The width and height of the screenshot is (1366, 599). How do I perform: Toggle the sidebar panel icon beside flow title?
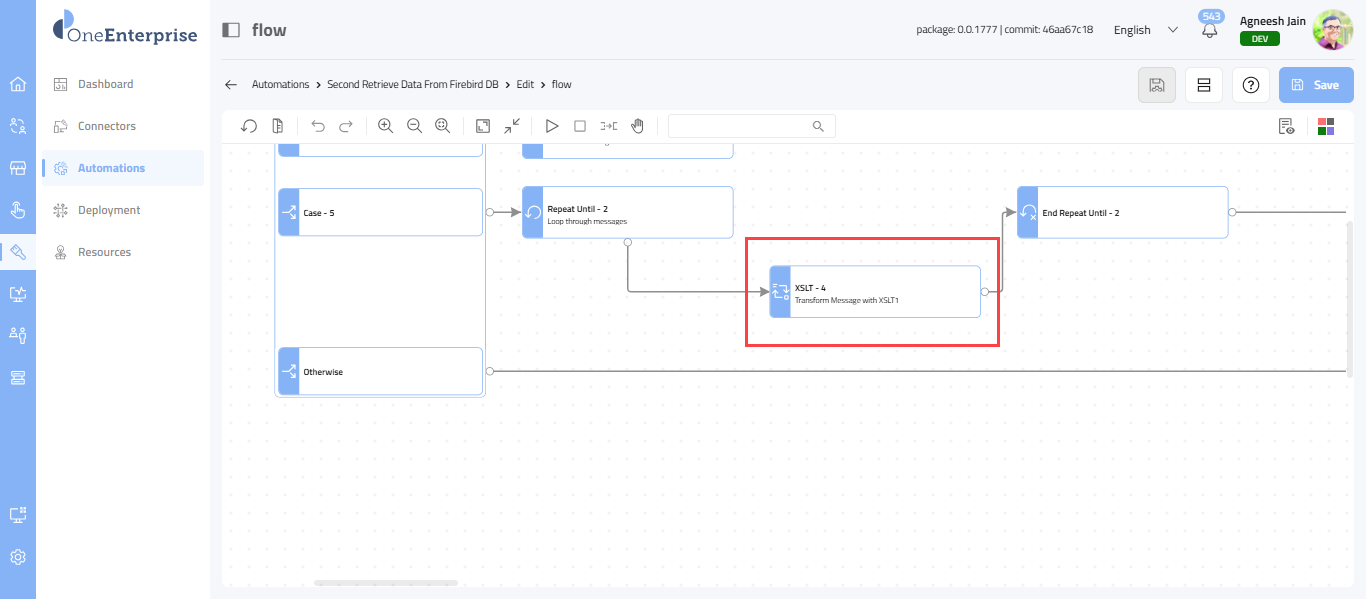231,30
